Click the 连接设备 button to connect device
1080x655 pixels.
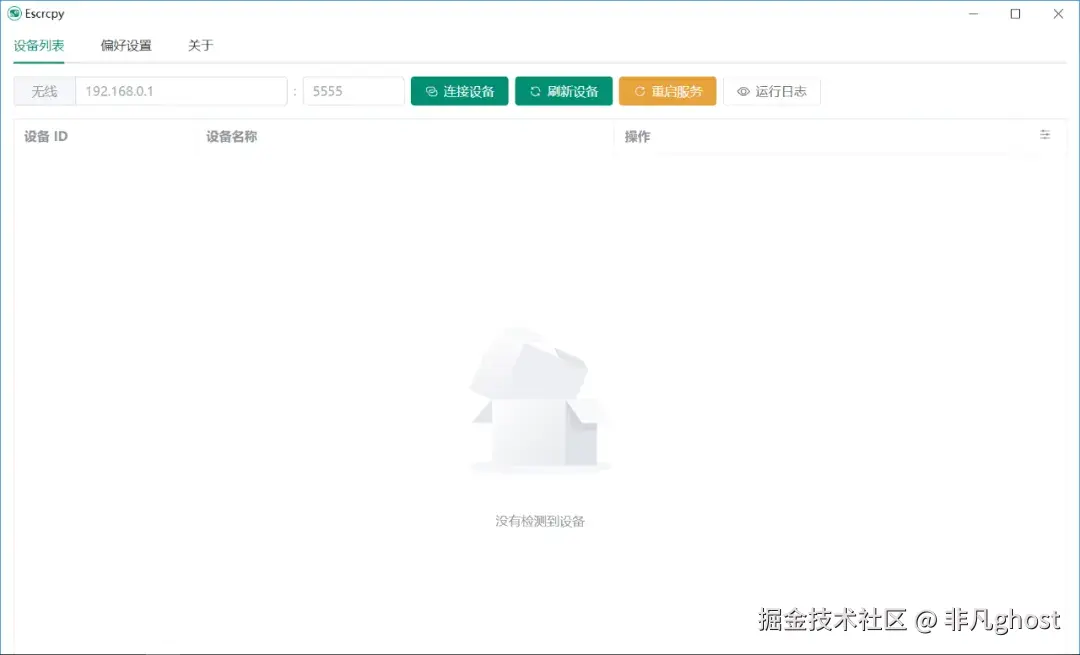point(459,91)
